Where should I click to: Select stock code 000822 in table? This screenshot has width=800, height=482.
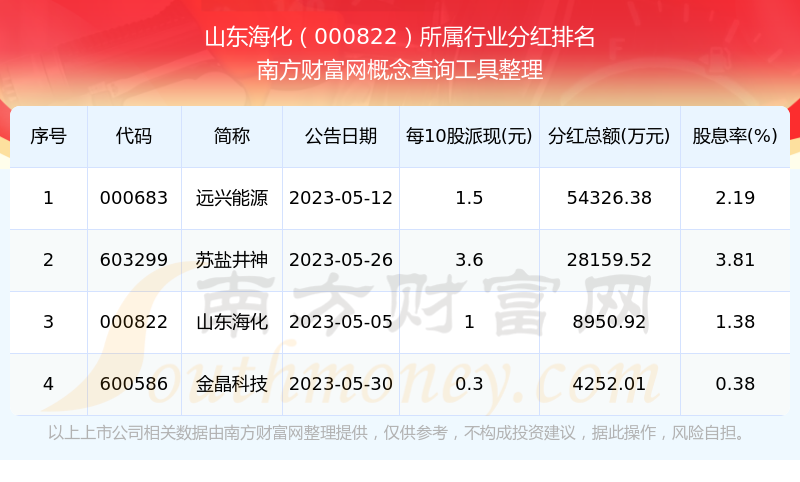(x=134, y=322)
